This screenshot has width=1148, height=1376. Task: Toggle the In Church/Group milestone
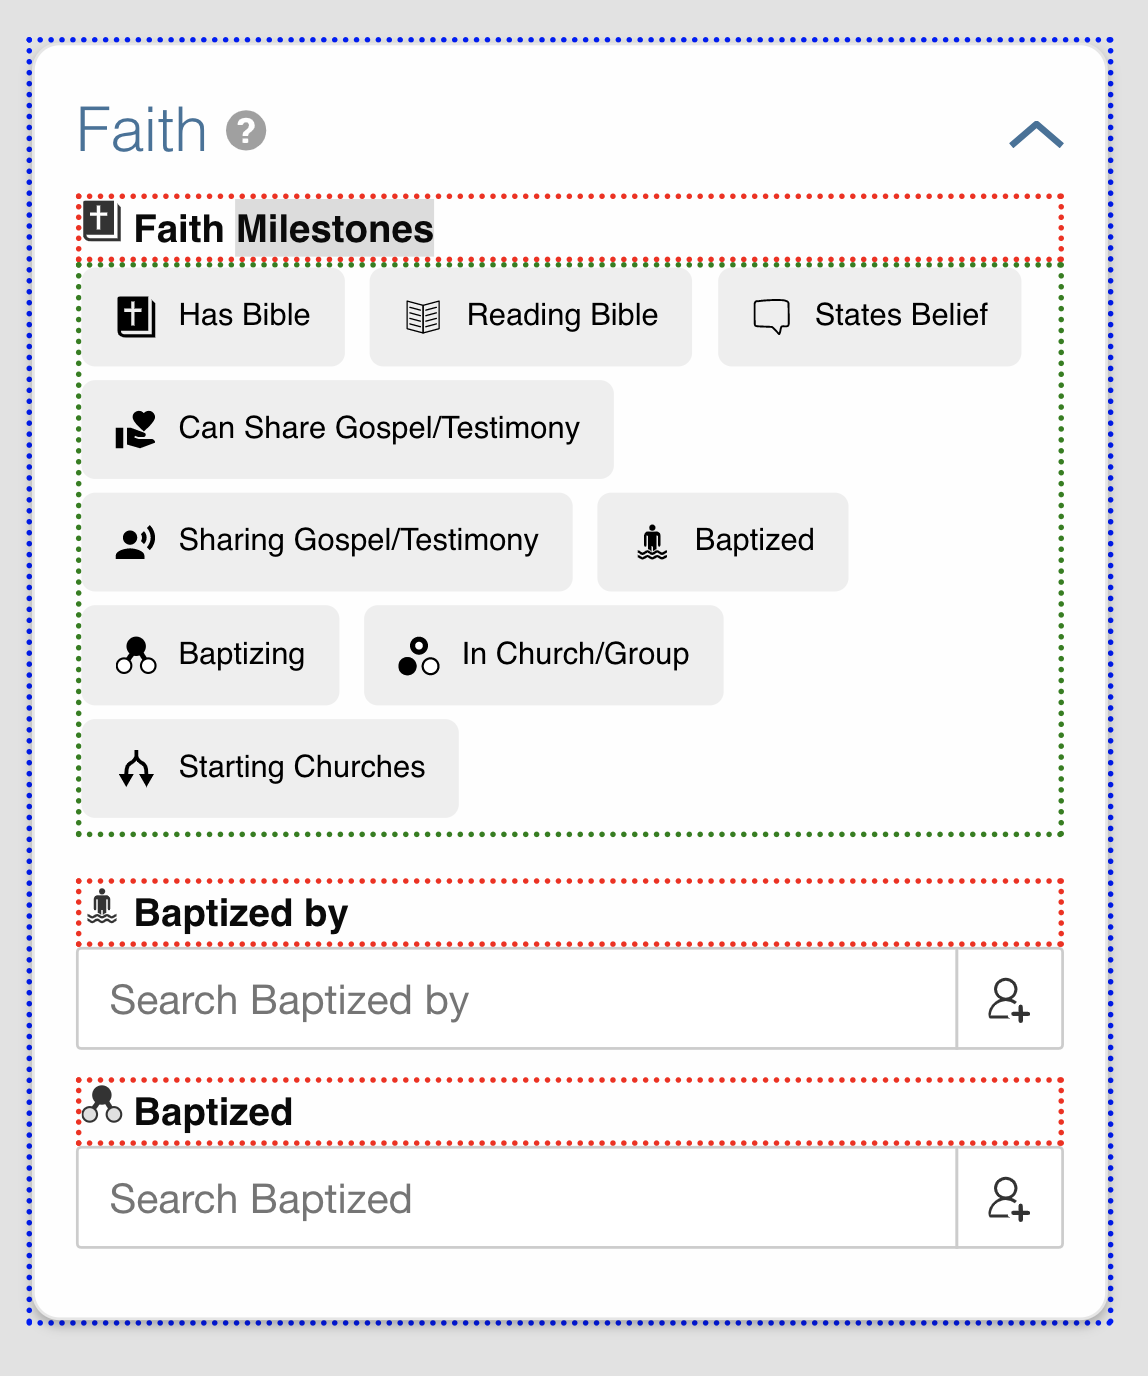[x=545, y=655]
